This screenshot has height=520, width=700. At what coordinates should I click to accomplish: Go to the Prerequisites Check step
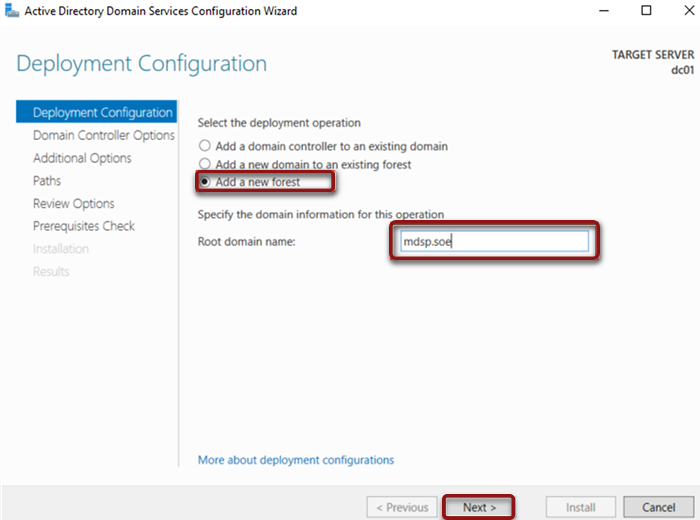[x=84, y=226]
